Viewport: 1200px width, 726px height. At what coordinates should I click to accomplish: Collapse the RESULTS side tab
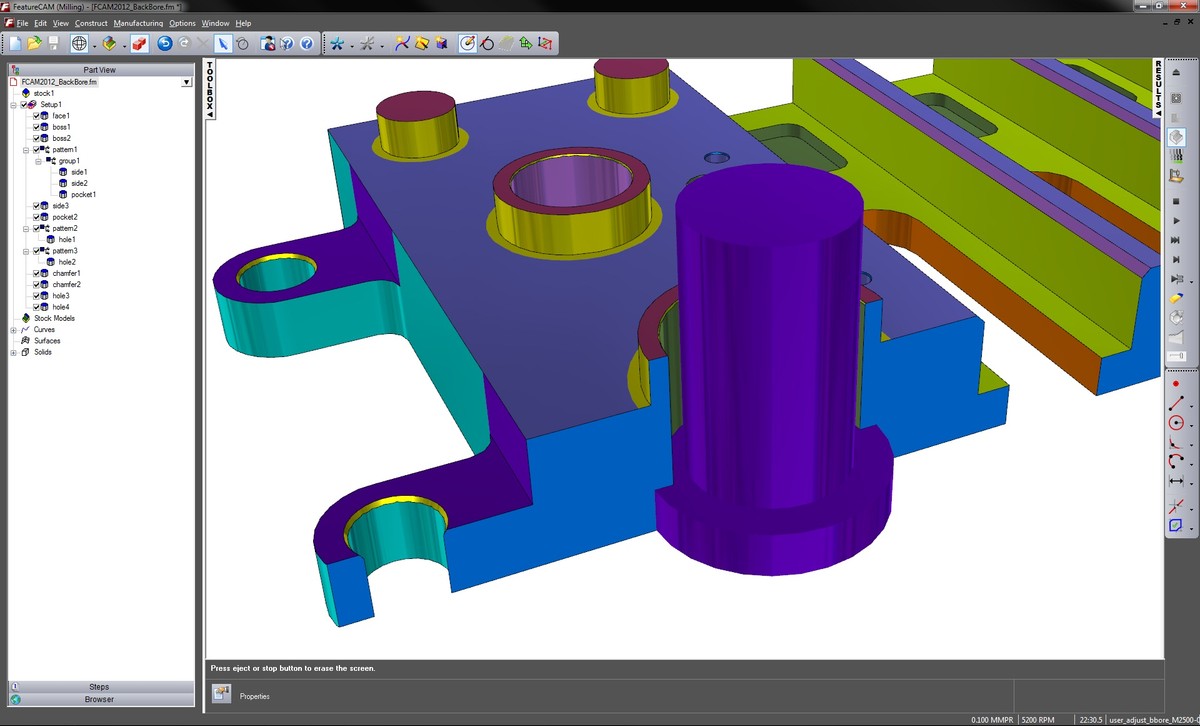tap(1159, 86)
